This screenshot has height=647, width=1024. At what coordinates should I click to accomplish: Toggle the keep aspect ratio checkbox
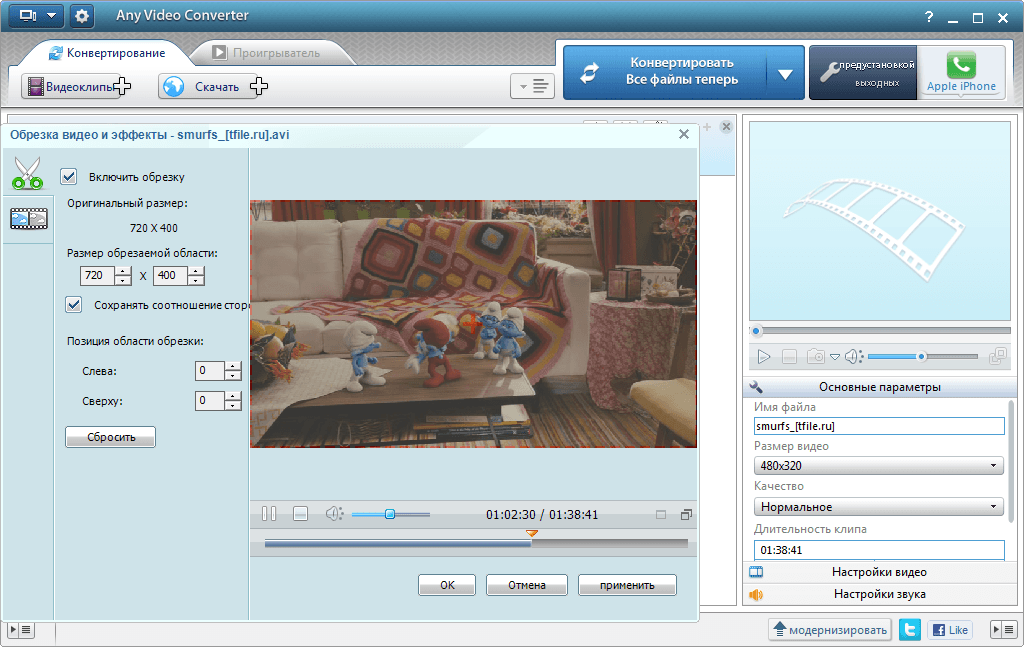(73, 304)
